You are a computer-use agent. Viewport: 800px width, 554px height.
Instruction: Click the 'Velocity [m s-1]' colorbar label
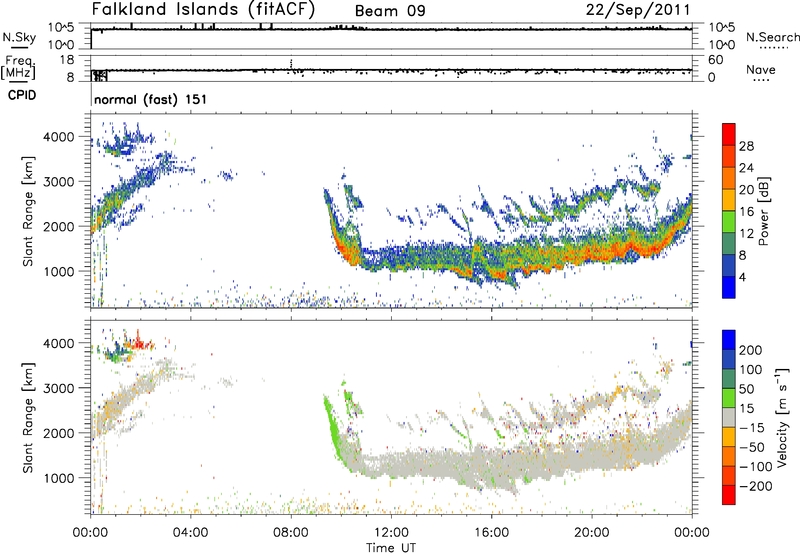(781, 417)
